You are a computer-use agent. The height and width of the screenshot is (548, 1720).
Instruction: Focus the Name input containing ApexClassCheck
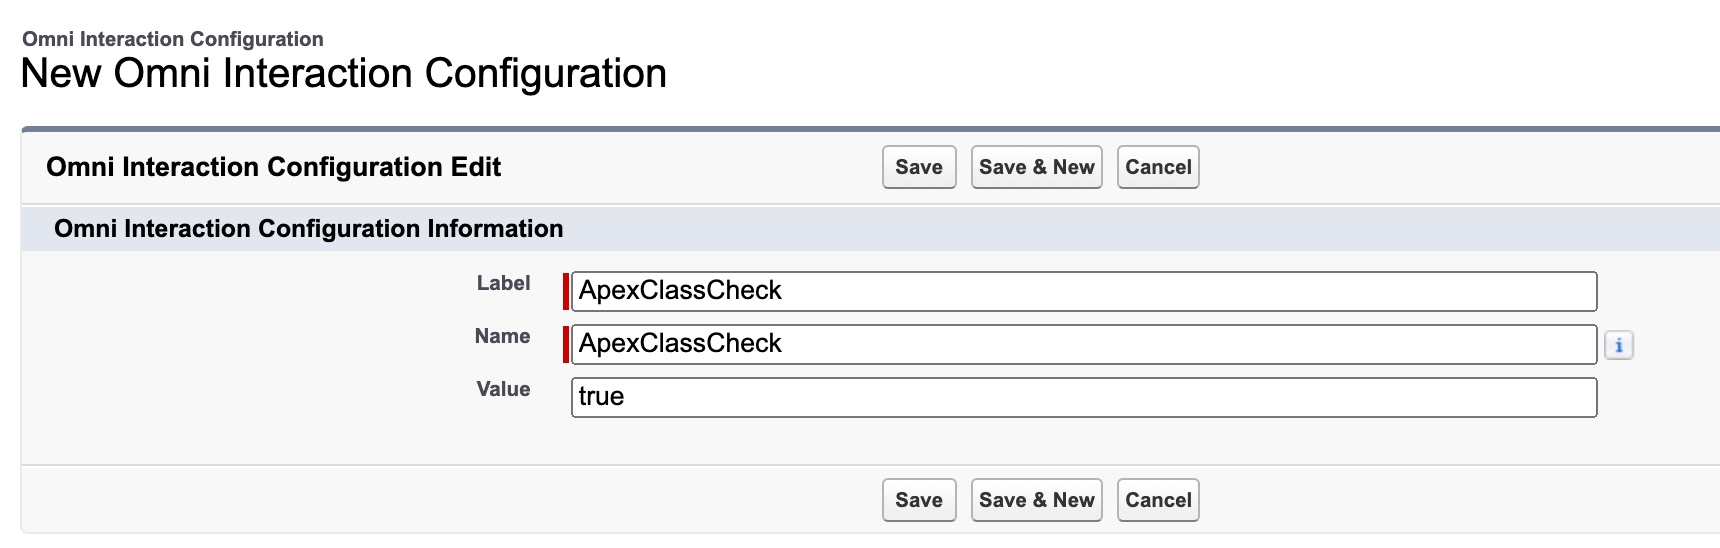point(1084,344)
